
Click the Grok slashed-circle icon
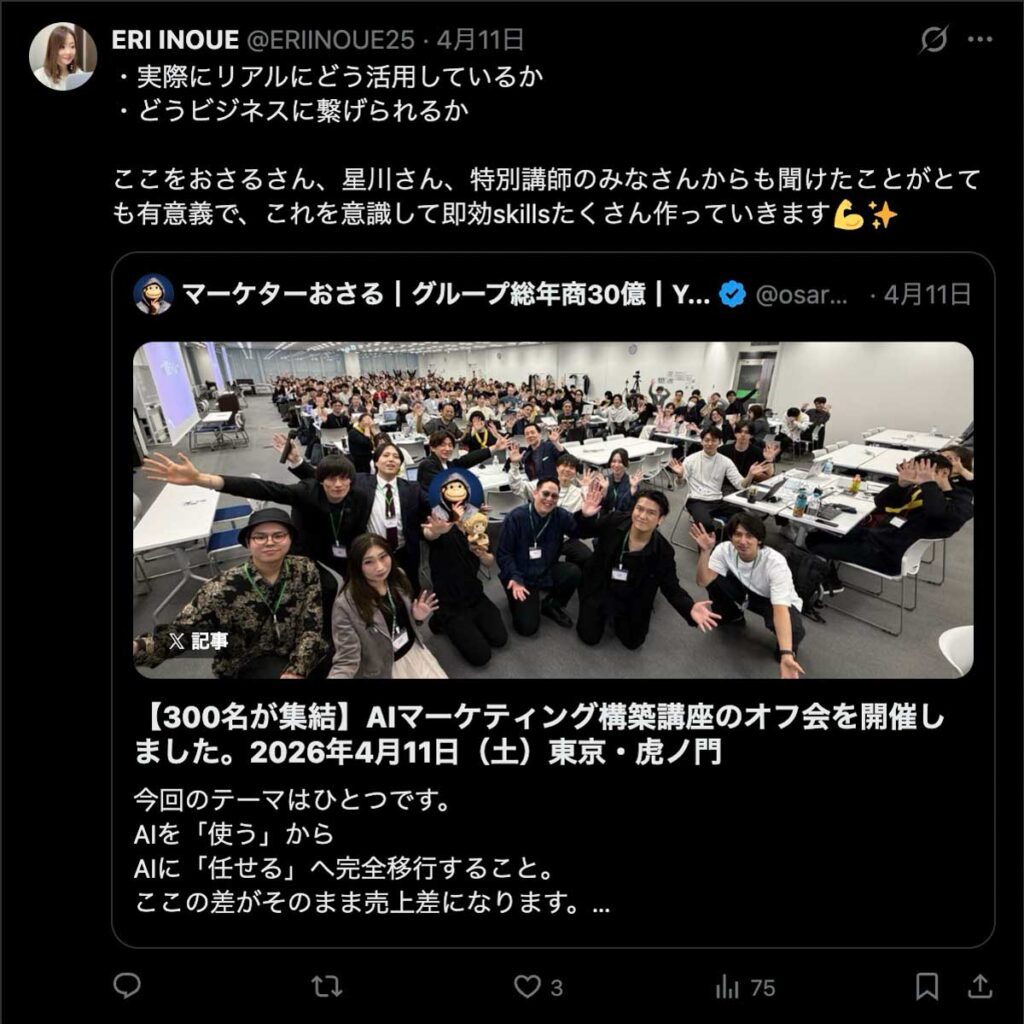pyautogui.click(x=933, y=40)
